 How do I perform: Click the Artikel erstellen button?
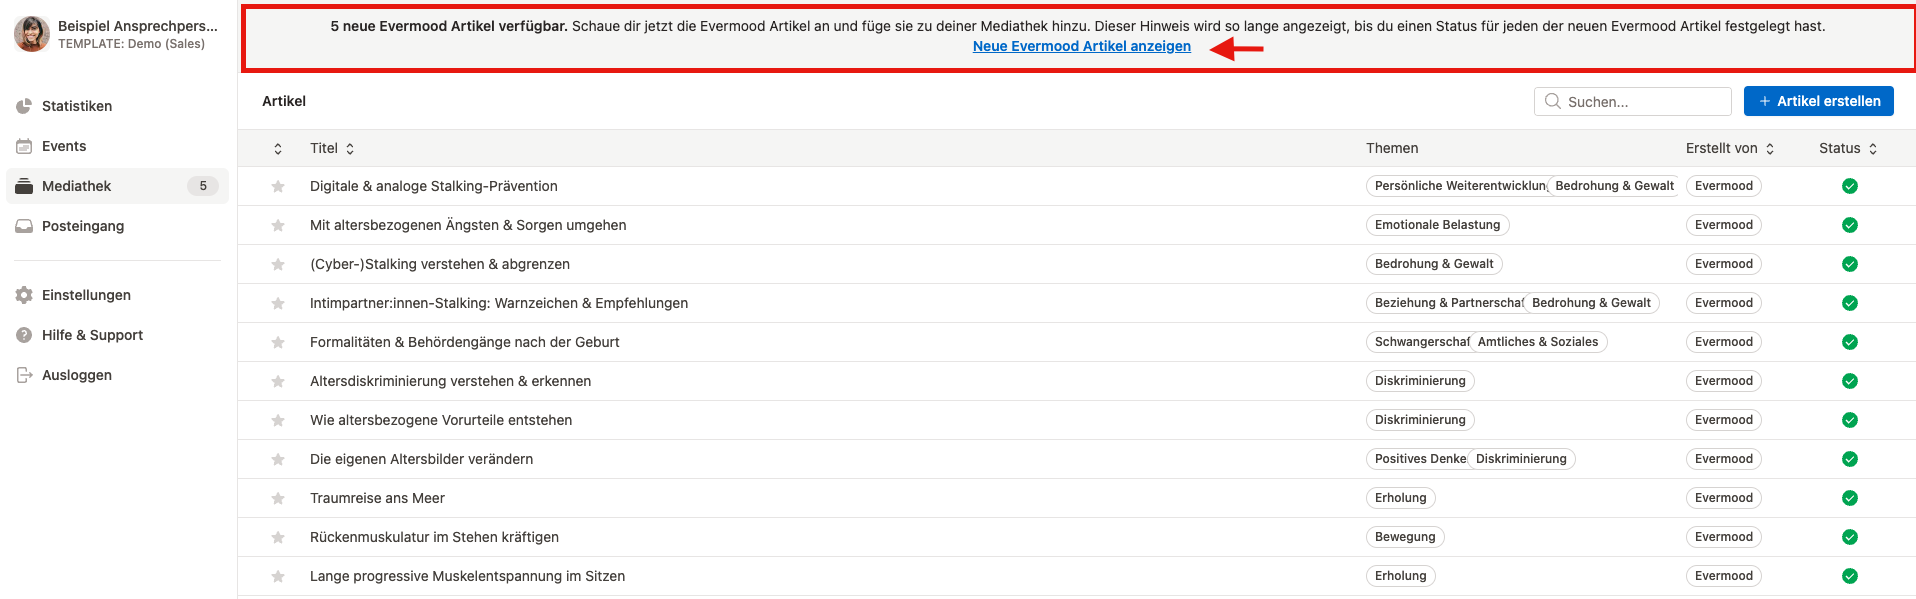(x=1818, y=101)
